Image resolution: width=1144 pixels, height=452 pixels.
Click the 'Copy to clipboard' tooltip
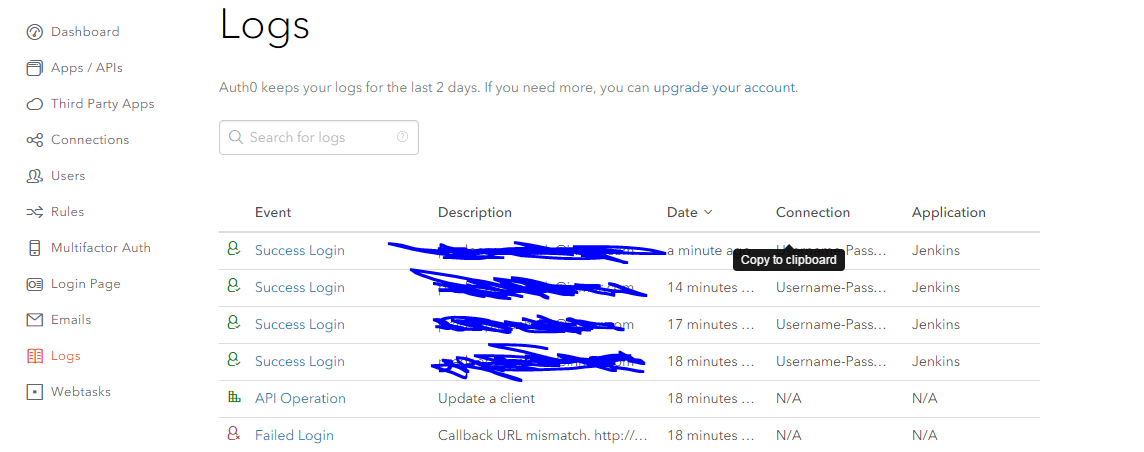click(789, 260)
